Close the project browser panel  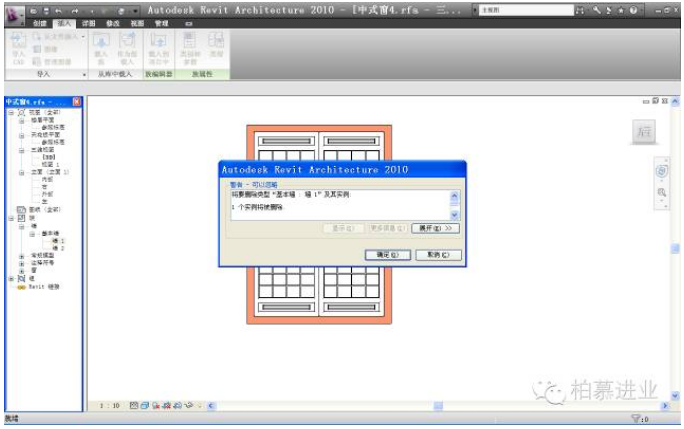(76, 101)
